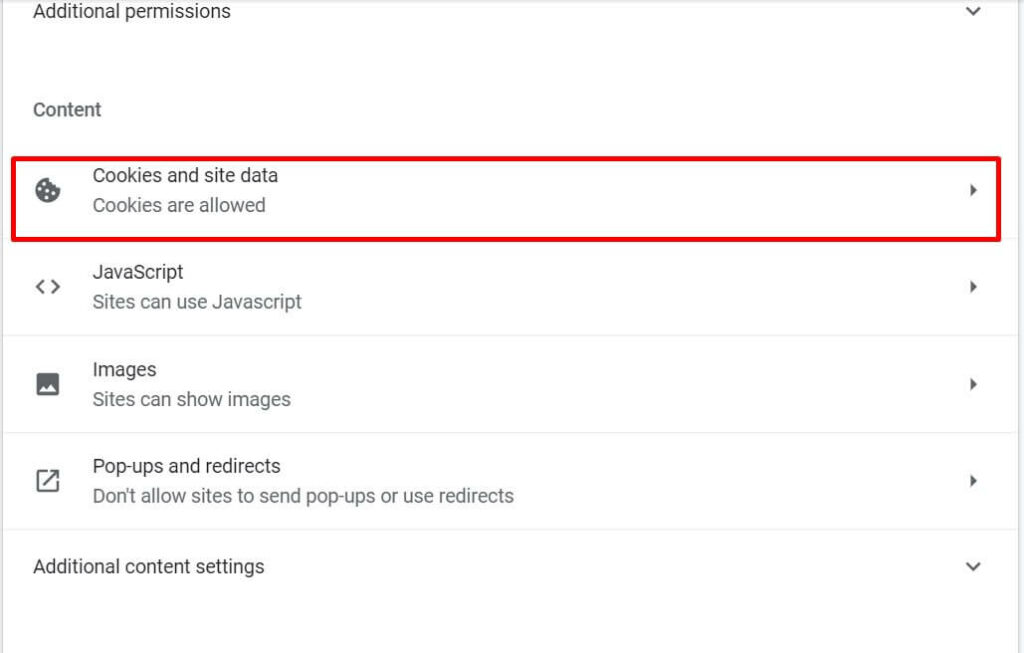Image resolution: width=1024 pixels, height=653 pixels.
Task: Click the arrow for Pop-ups and redirects
Action: tap(973, 481)
